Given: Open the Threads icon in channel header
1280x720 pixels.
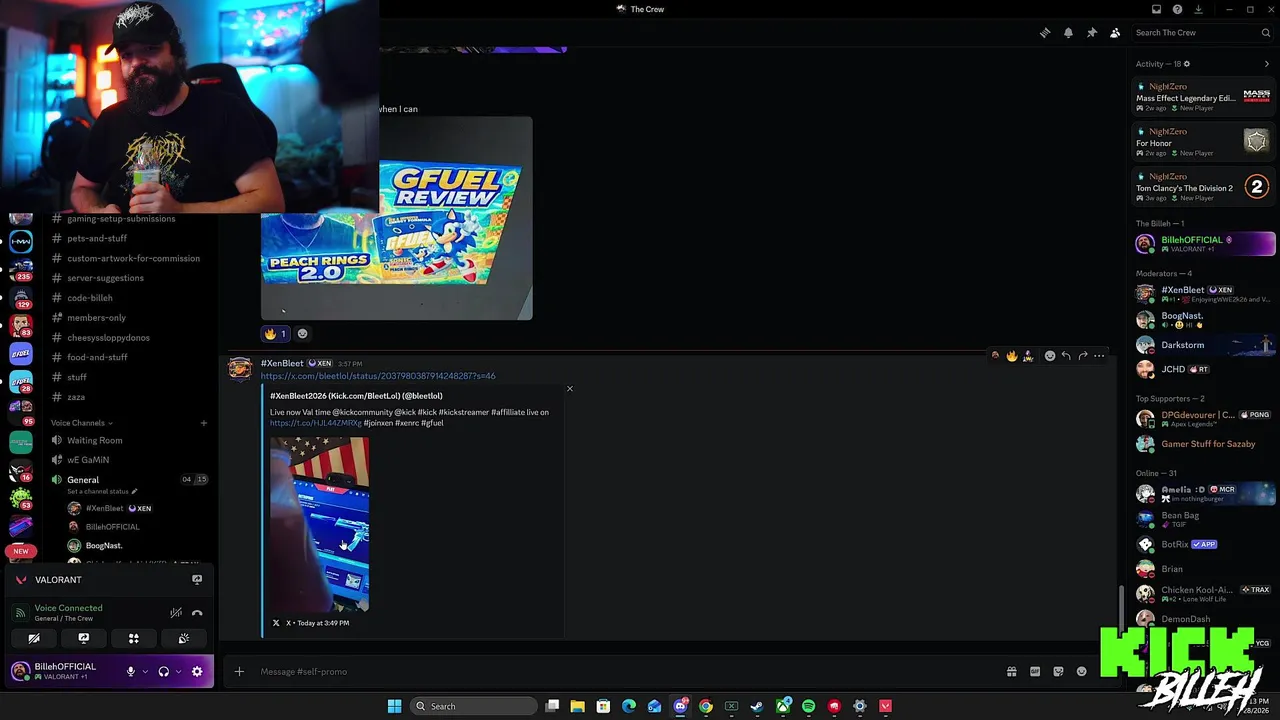Looking at the screenshot, I should click(x=1045, y=33).
